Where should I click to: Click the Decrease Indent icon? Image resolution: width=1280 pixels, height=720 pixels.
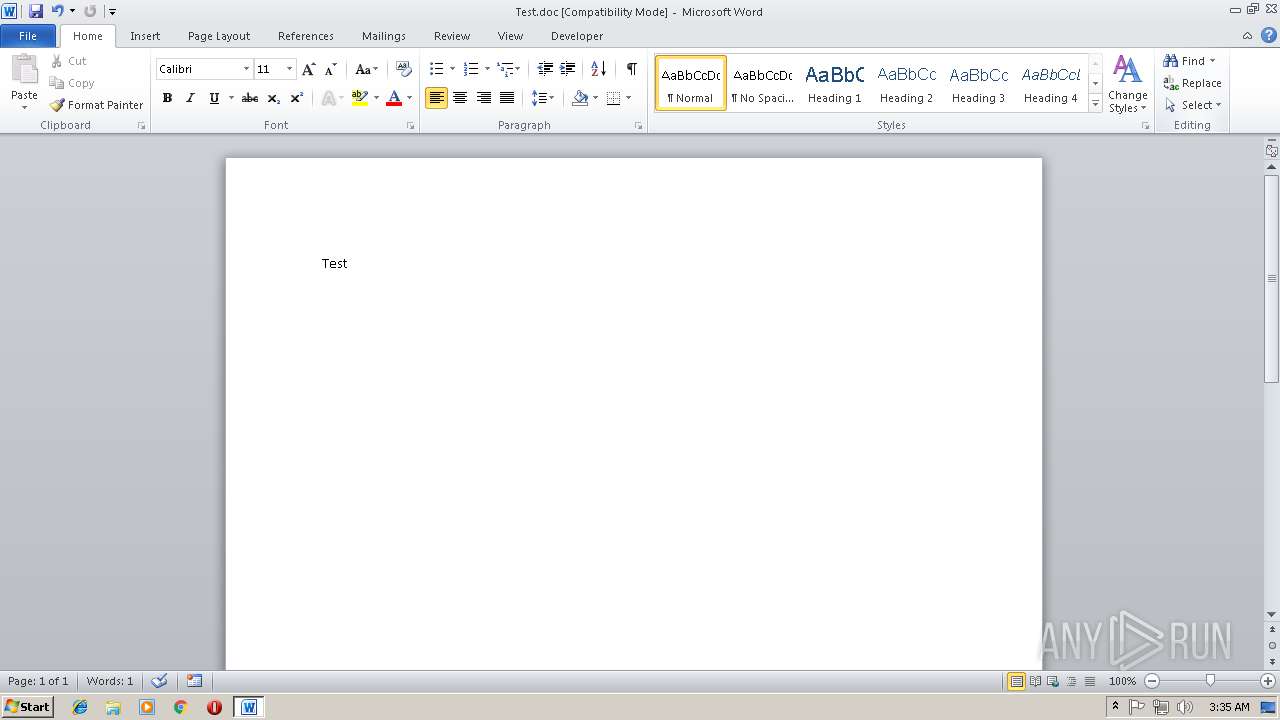click(545, 69)
